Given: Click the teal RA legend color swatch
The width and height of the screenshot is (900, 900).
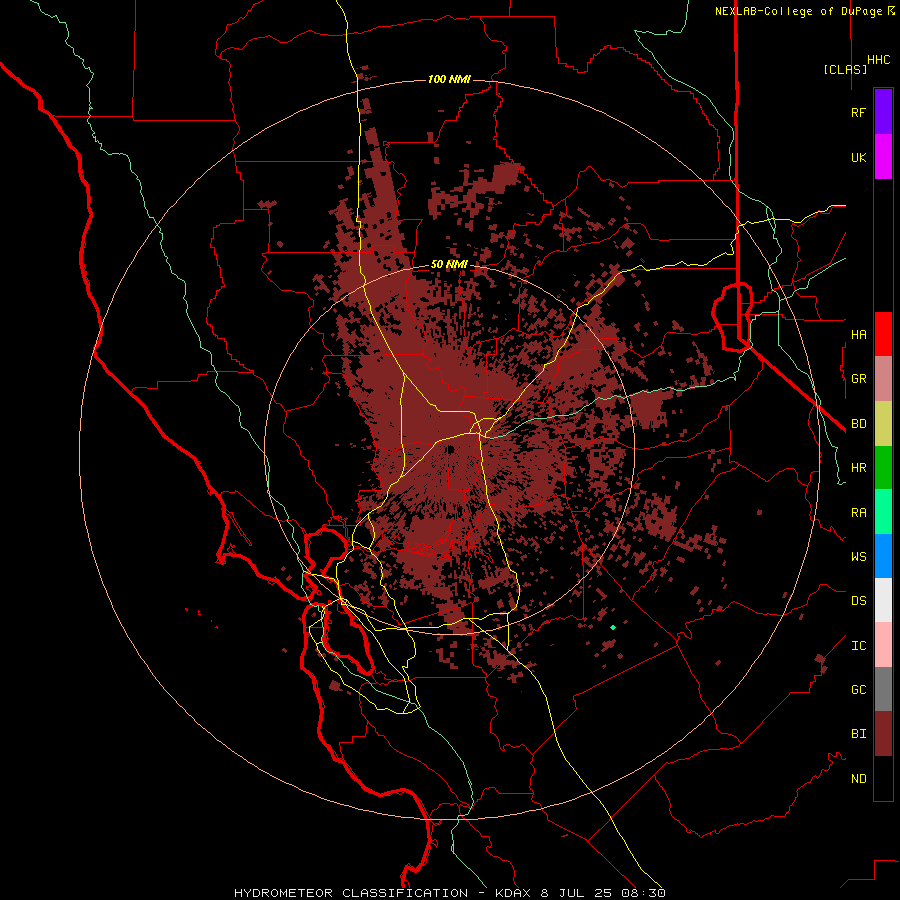Looking at the screenshot, I should tap(883, 512).
